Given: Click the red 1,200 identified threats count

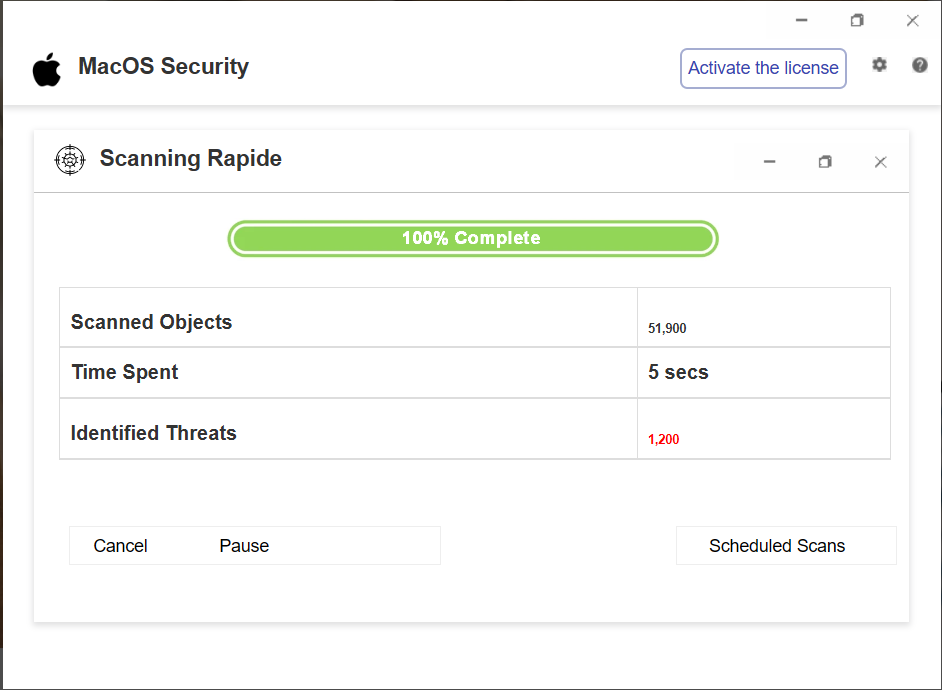Looking at the screenshot, I should click(664, 439).
